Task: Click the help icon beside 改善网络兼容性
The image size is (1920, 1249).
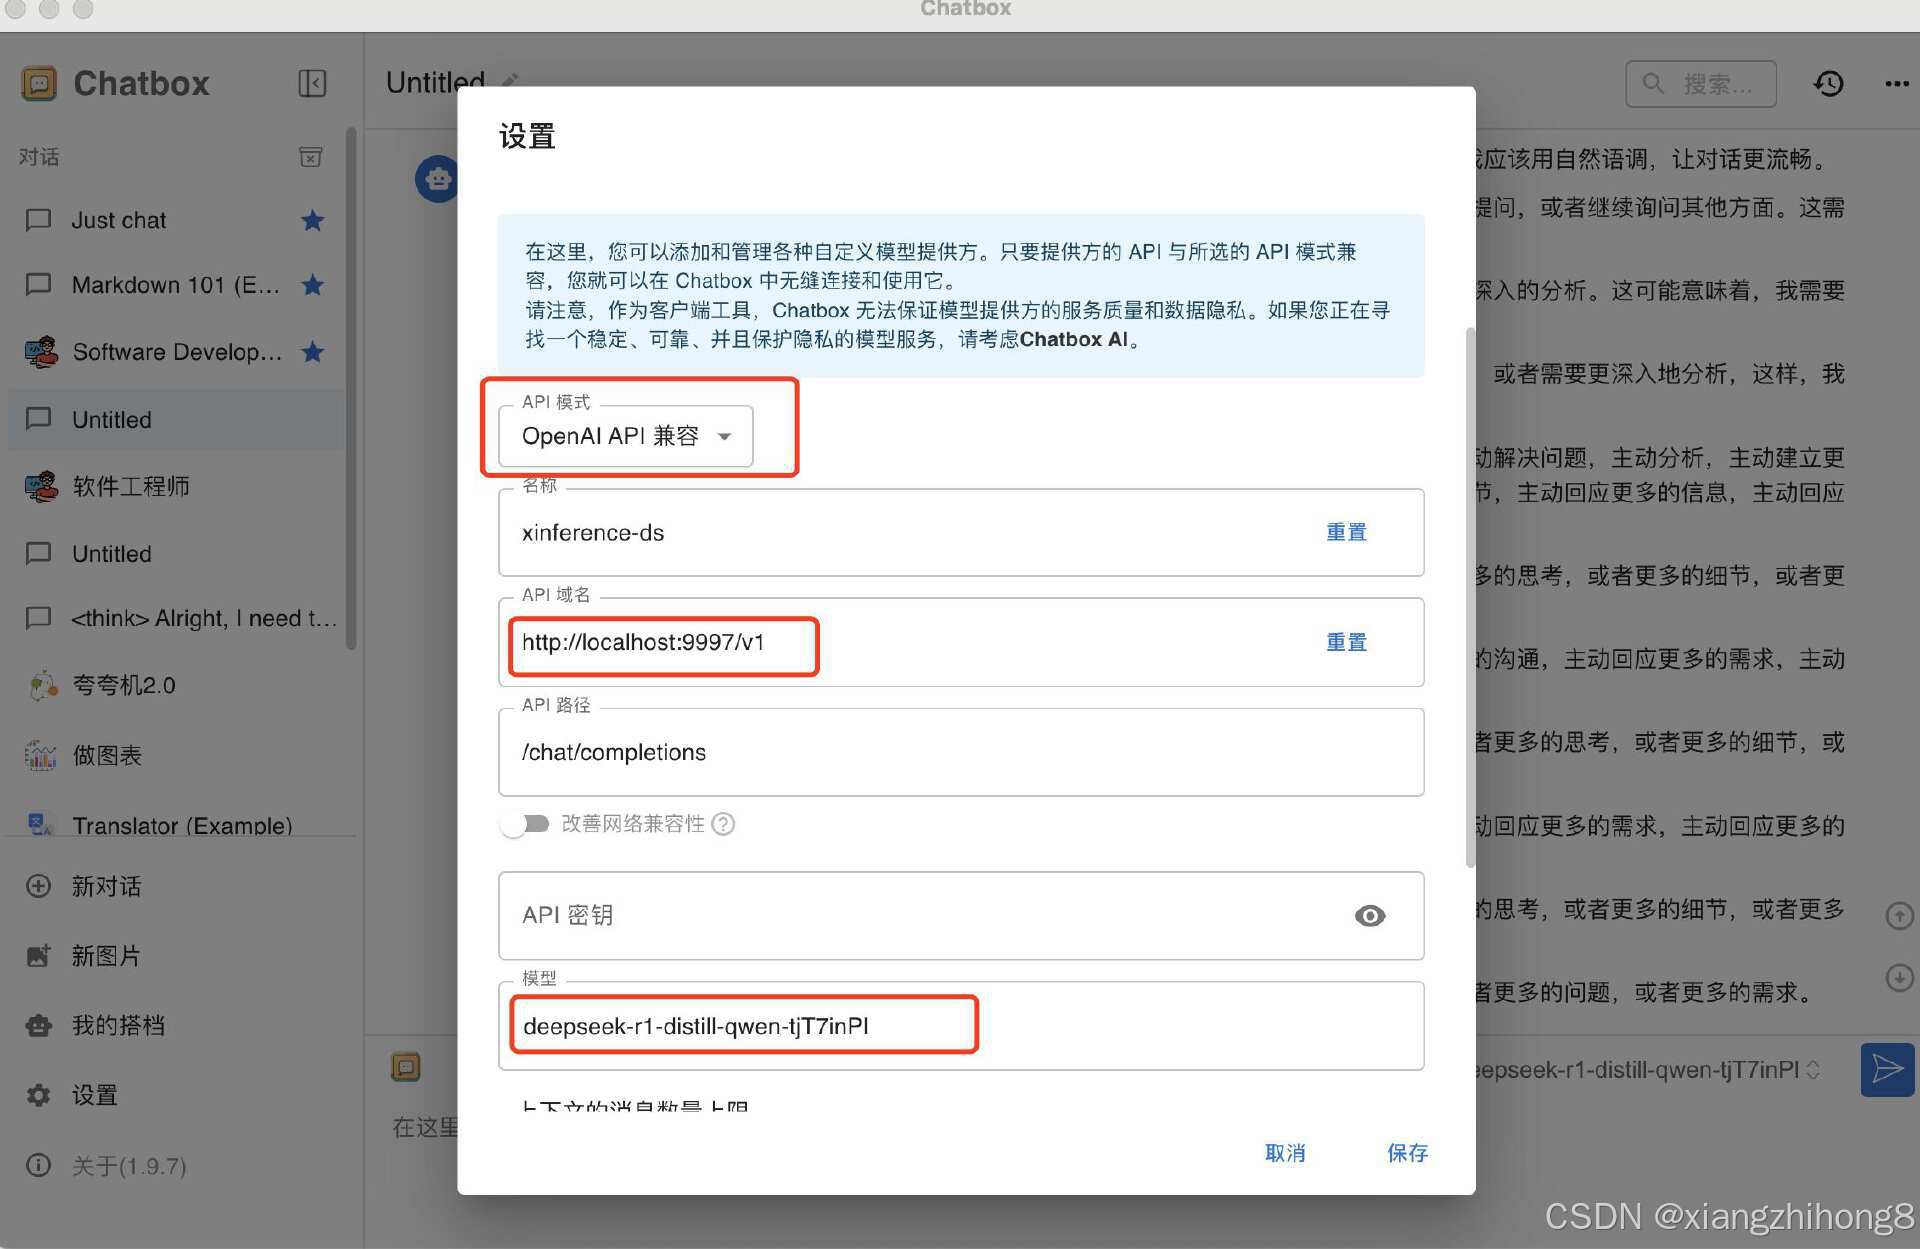Action: click(723, 823)
